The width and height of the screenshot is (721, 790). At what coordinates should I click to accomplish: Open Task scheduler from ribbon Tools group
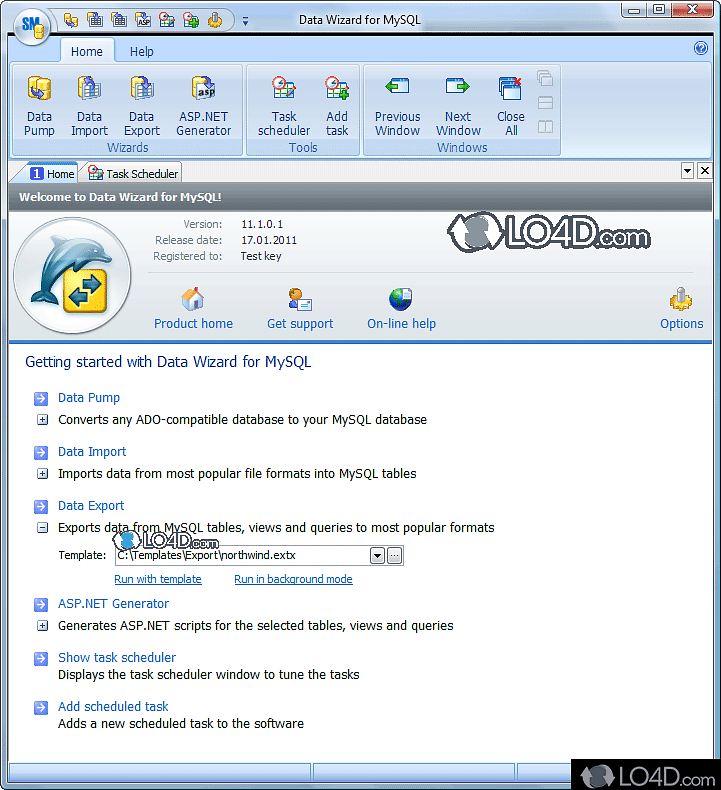(x=284, y=106)
